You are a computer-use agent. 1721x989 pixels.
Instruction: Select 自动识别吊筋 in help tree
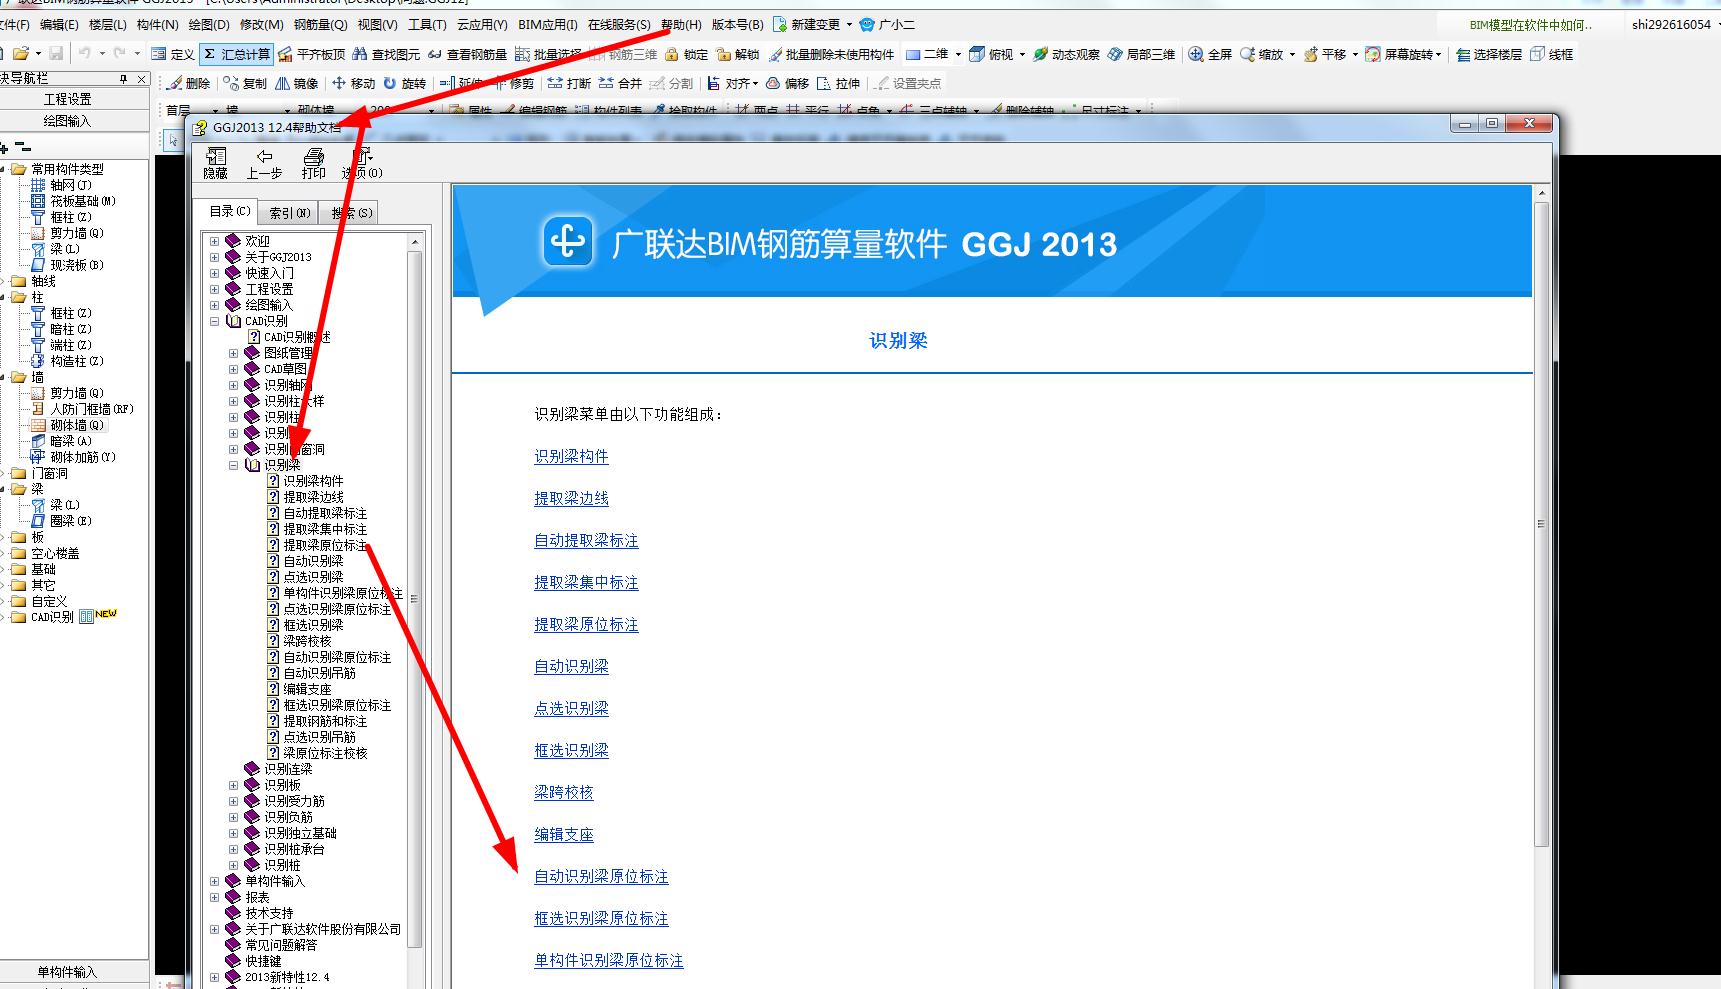319,673
